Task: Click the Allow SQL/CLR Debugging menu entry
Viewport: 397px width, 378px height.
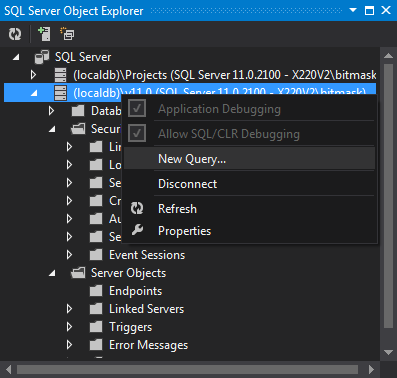Action: (x=249, y=134)
